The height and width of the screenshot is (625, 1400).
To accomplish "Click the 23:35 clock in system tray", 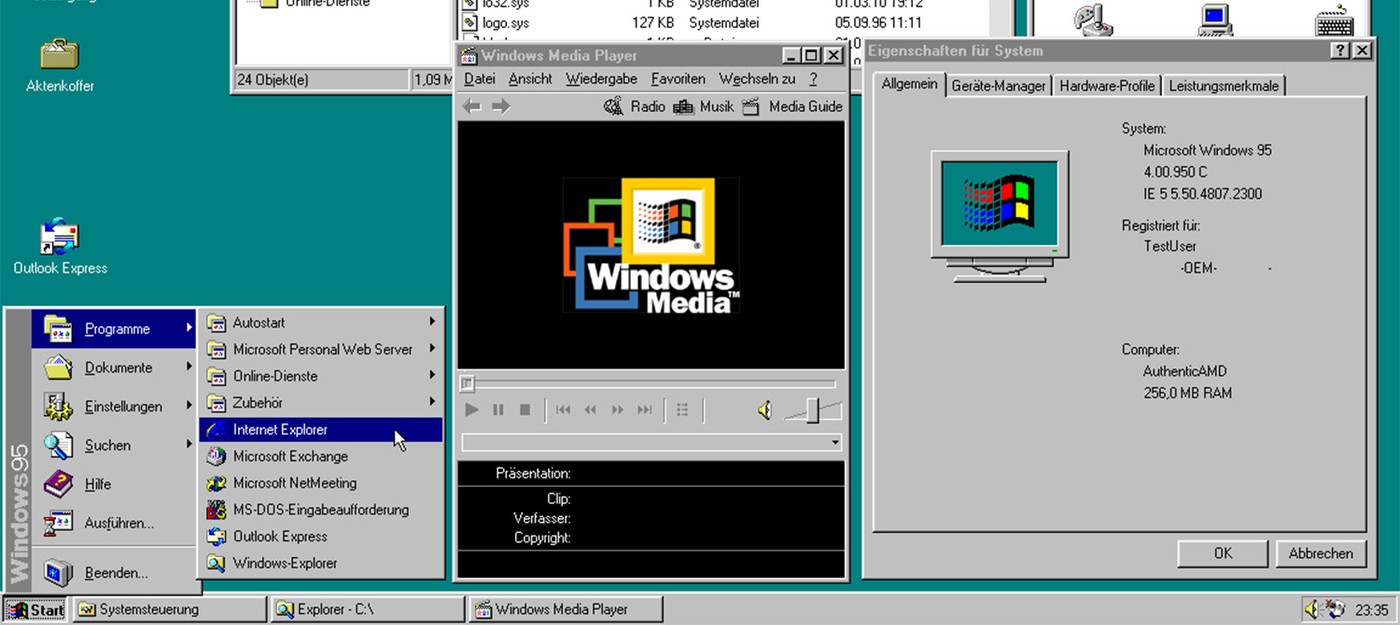I will pyautogui.click(x=1371, y=610).
